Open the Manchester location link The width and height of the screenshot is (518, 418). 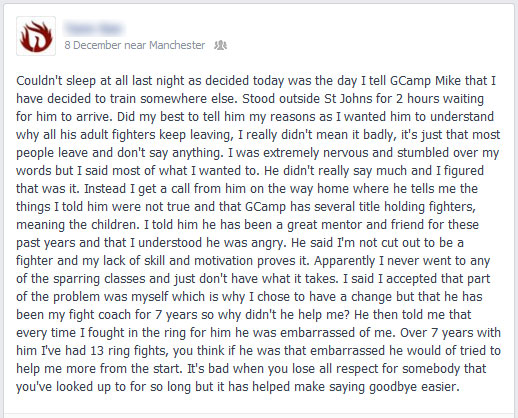click(177, 45)
